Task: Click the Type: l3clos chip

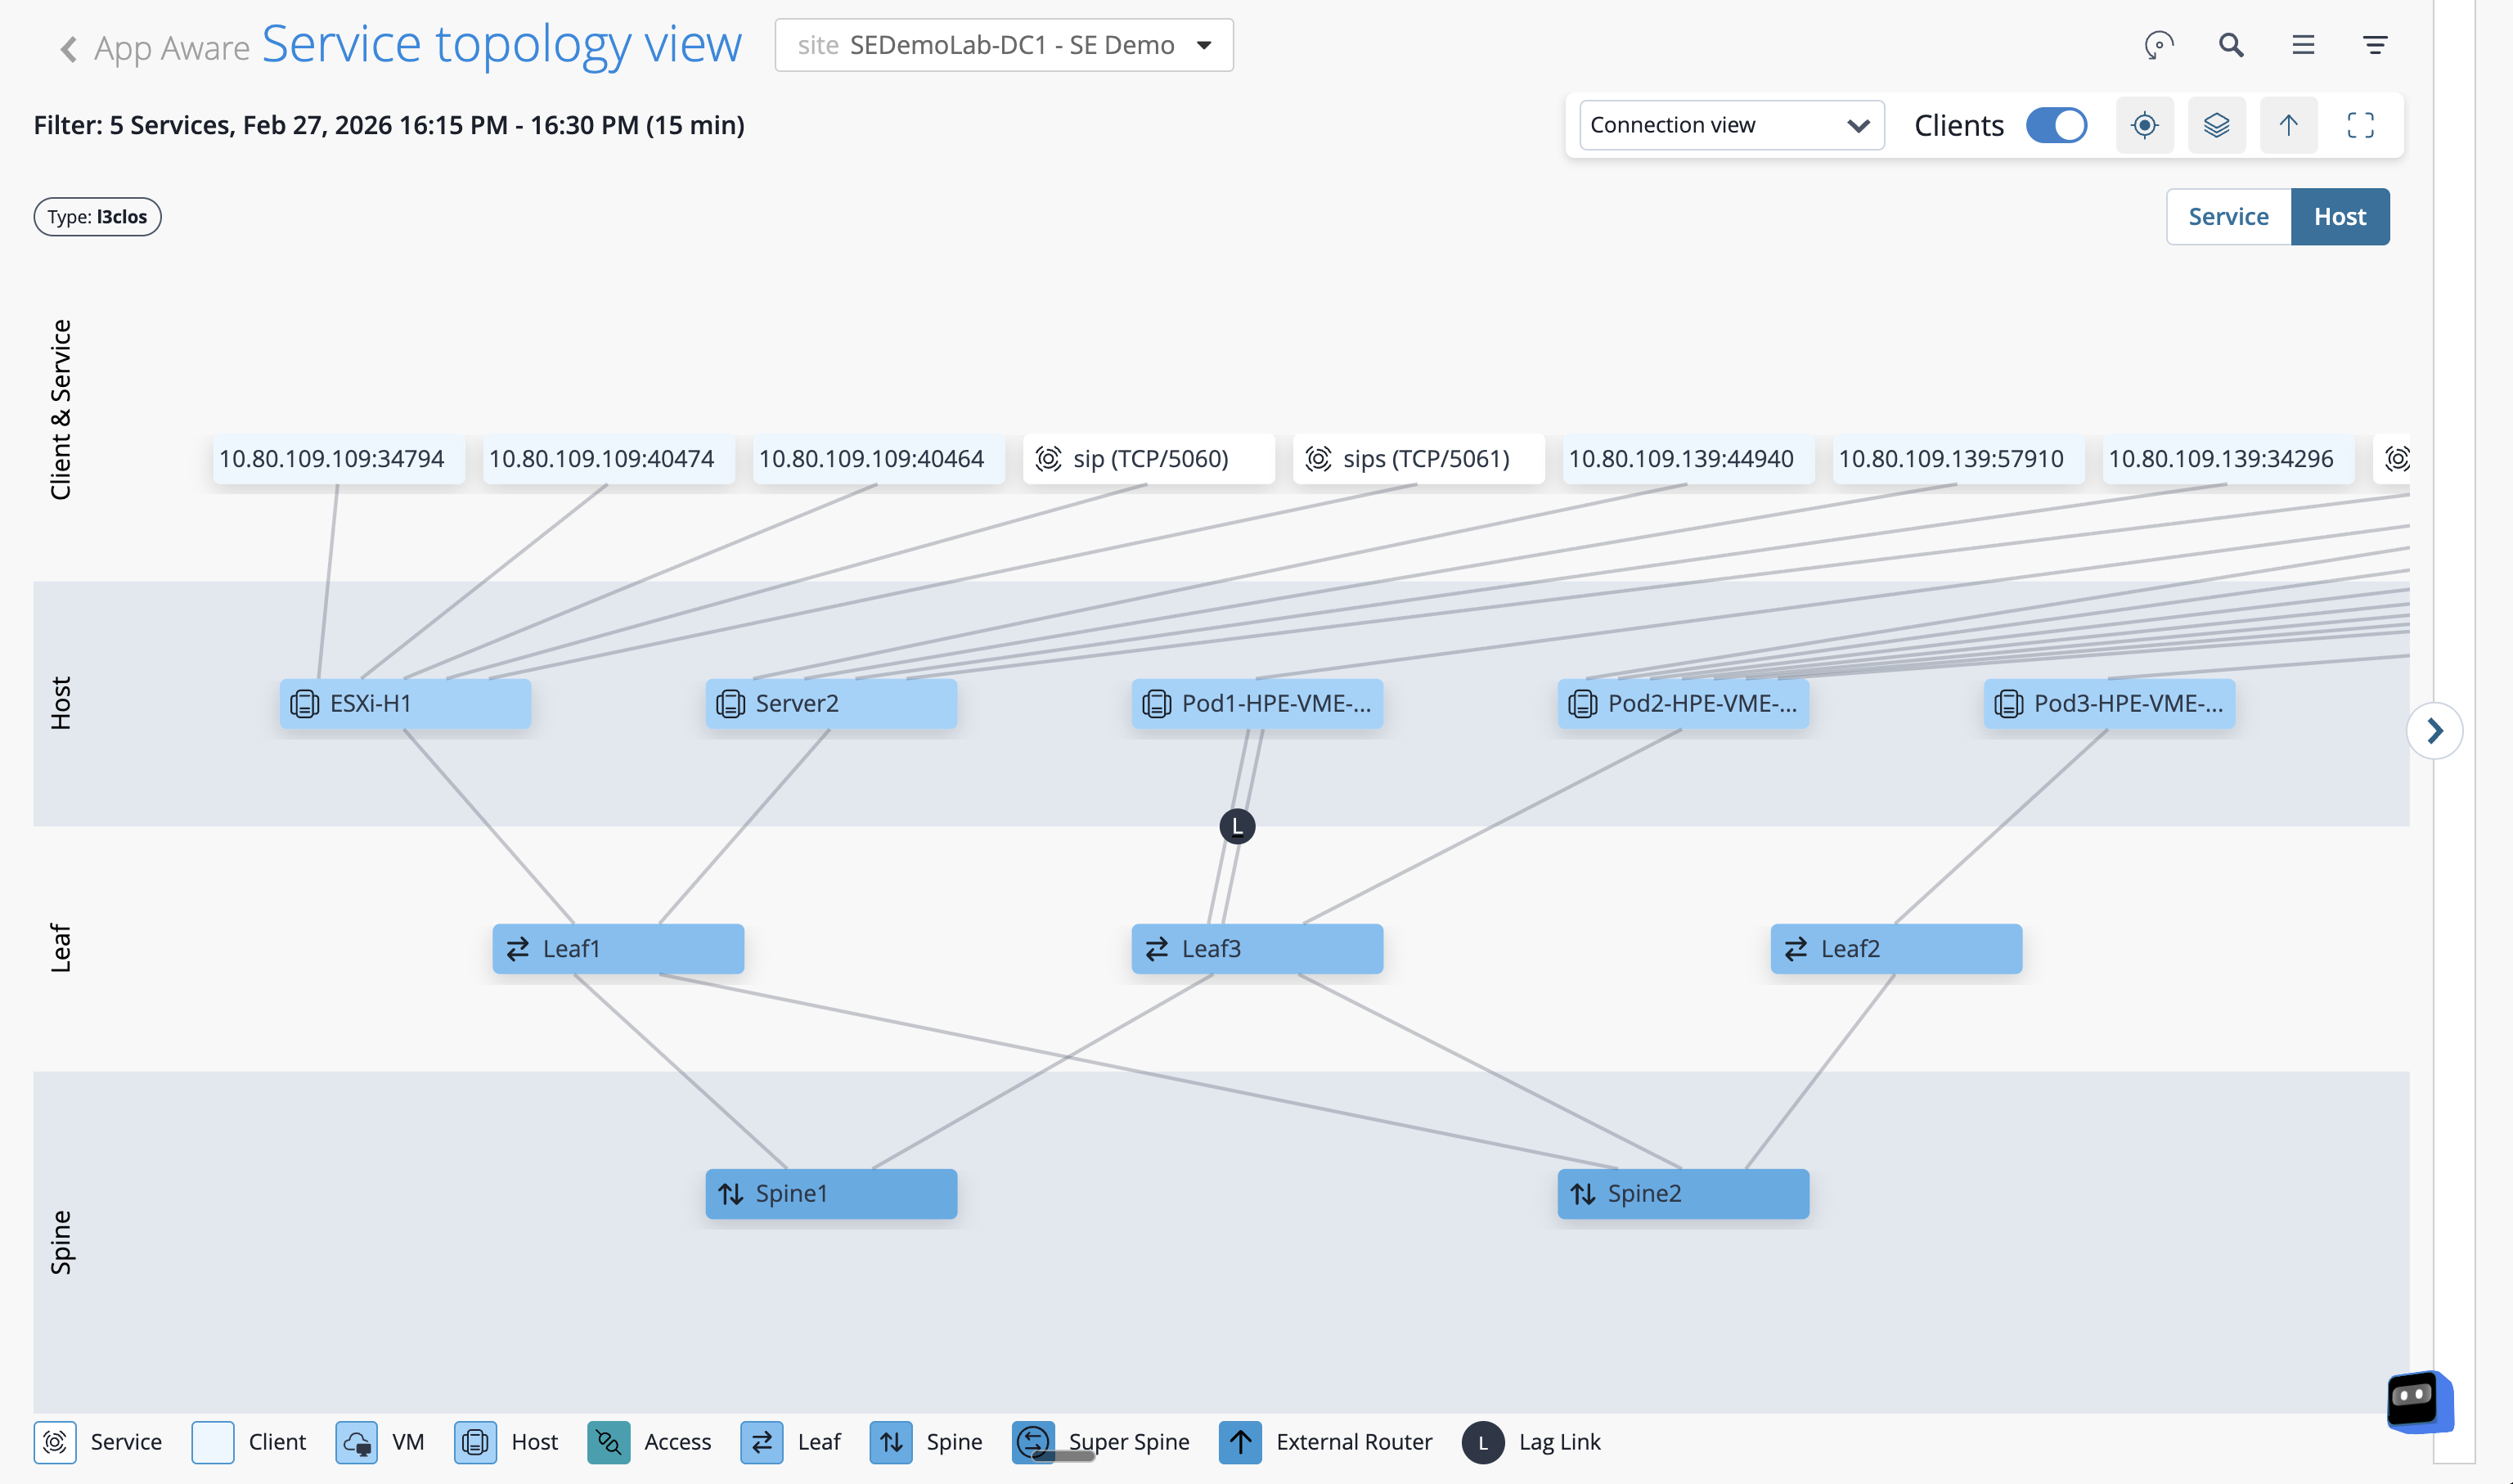Action: point(97,216)
